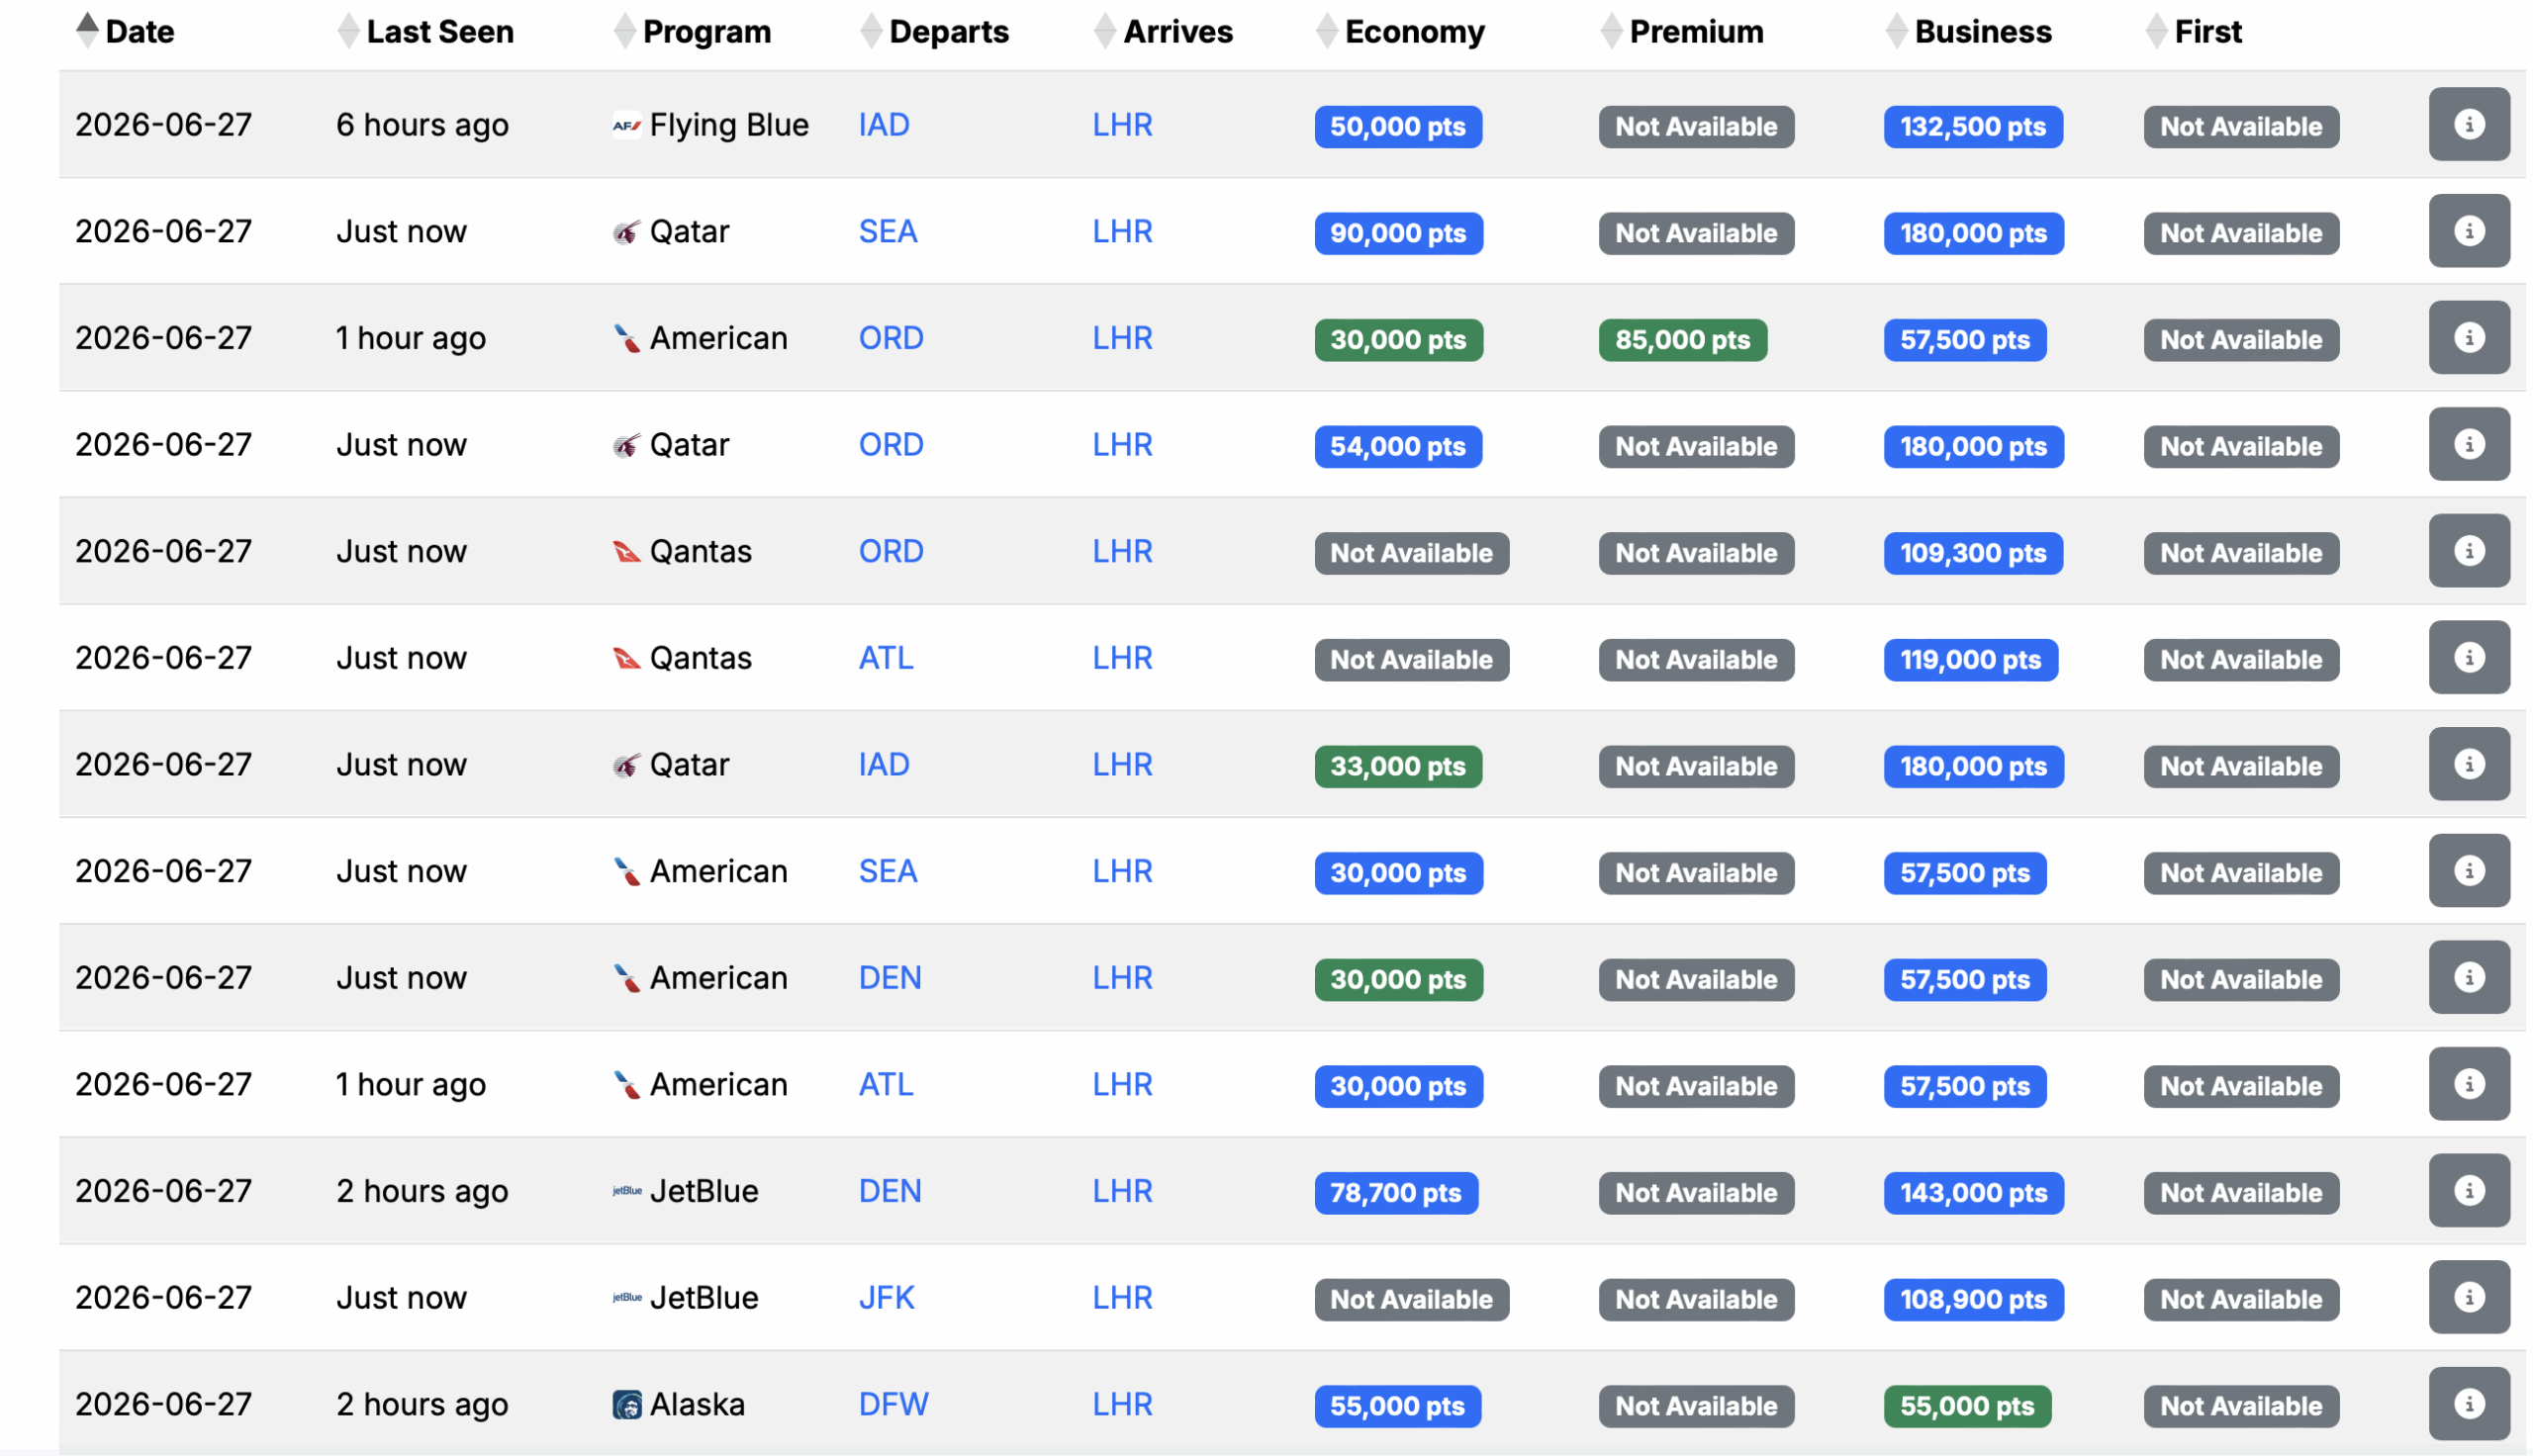
Task: Select the 85,000 pts Premium fare
Action: pyautogui.click(x=1681, y=340)
